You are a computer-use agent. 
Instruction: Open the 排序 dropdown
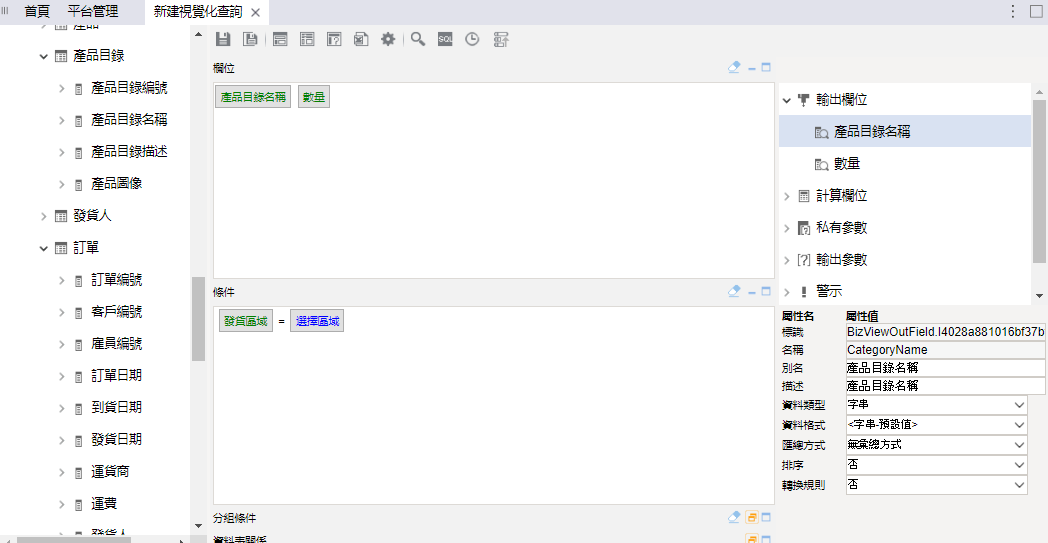coord(935,465)
